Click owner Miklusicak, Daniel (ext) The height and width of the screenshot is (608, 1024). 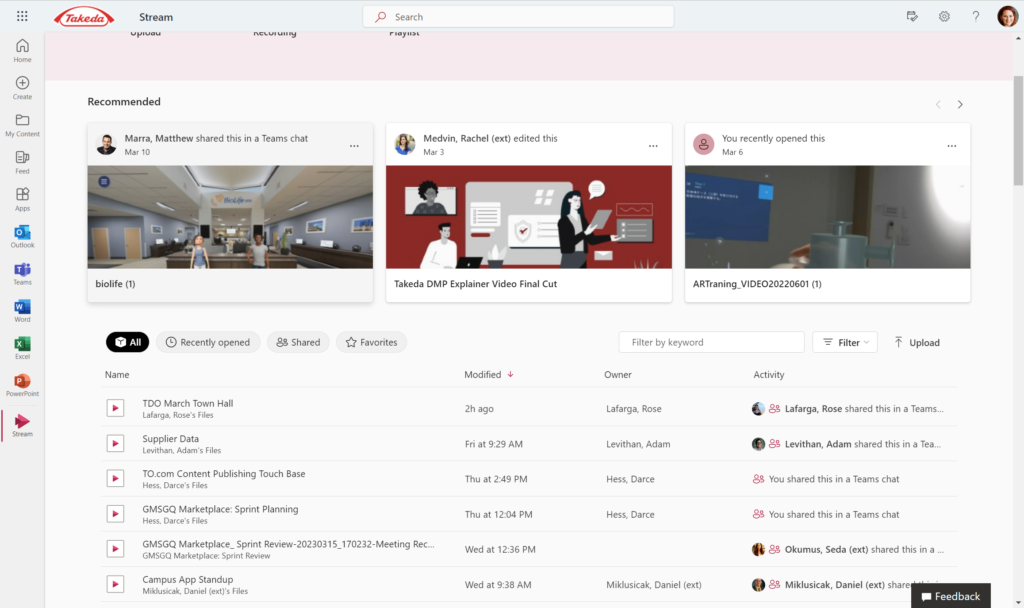coord(654,584)
